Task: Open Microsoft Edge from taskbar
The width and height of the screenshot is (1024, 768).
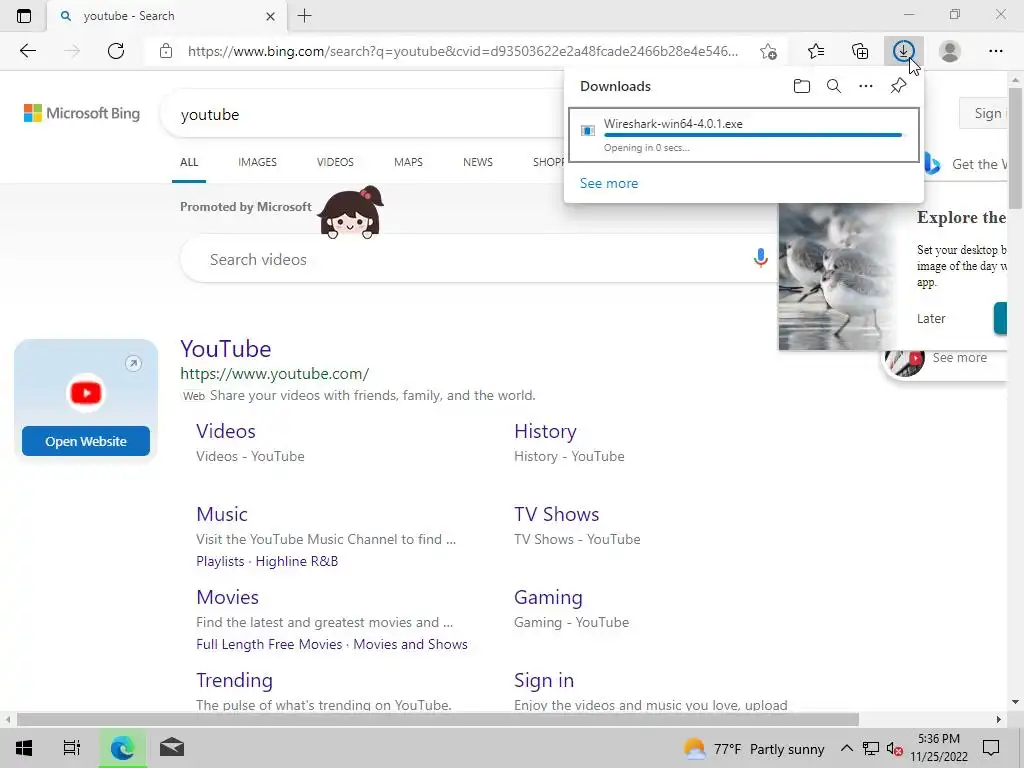Action: [122, 748]
